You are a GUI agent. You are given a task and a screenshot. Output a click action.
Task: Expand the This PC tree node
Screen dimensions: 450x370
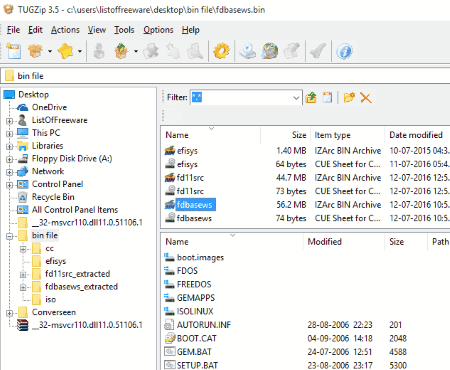[9, 134]
